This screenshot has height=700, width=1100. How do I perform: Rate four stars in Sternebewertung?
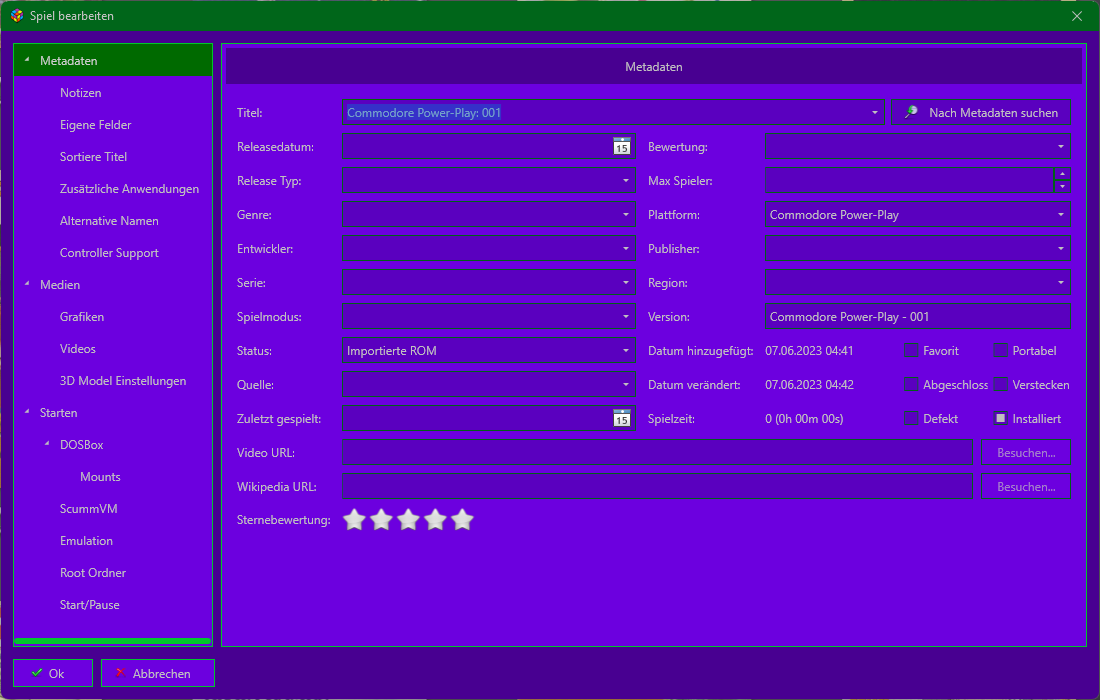pyautogui.click(x=435, y=520)
